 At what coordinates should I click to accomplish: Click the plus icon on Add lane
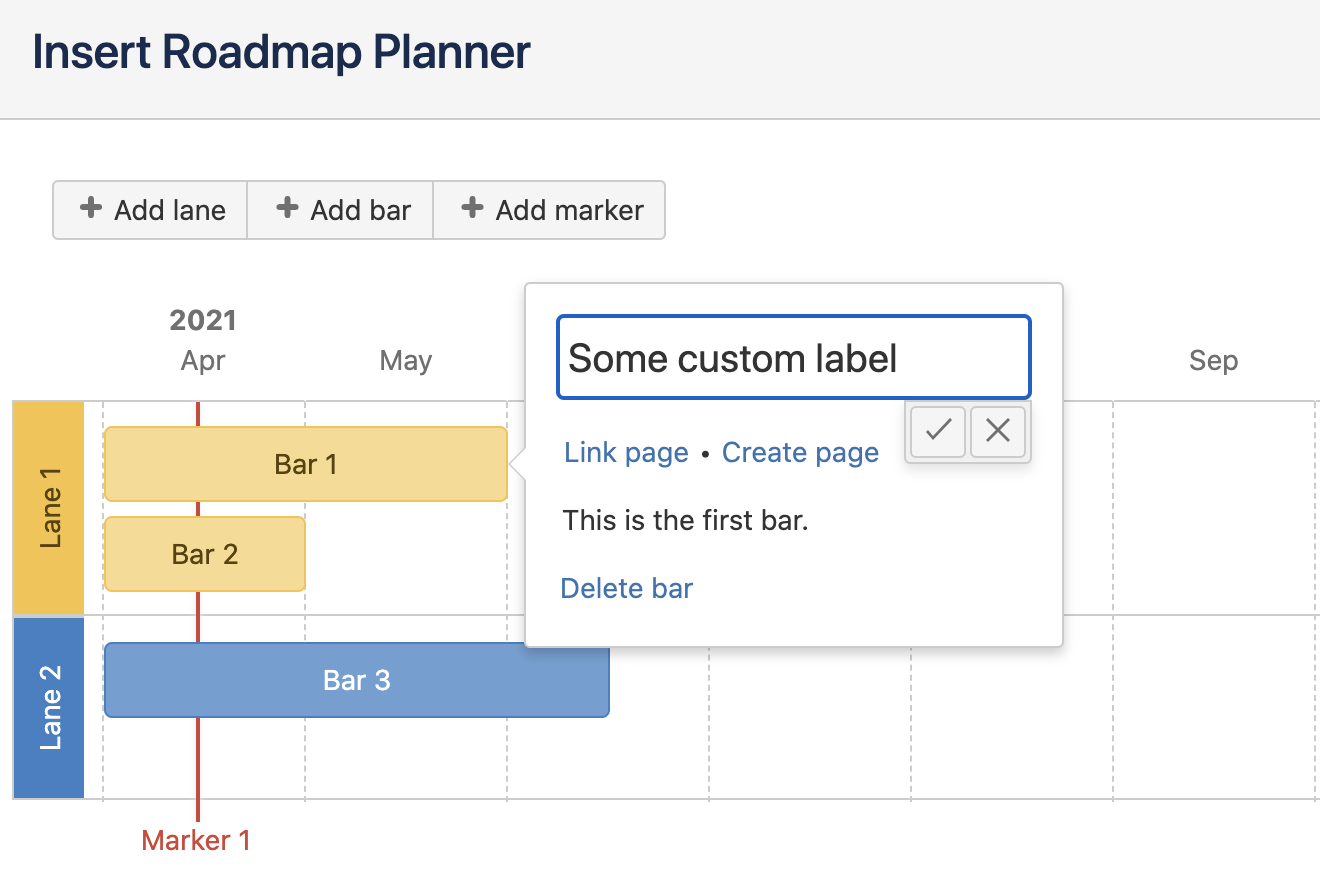coord(91,209)
